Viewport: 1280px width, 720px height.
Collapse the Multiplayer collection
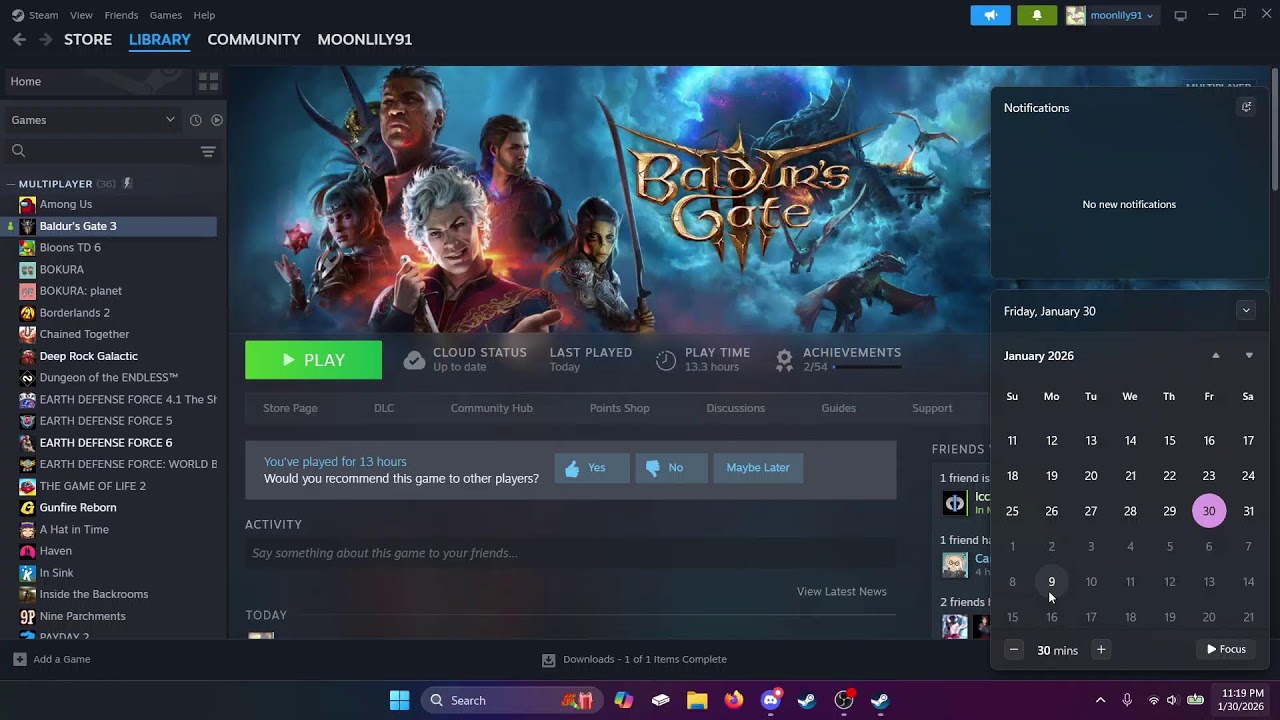[11, 184]
